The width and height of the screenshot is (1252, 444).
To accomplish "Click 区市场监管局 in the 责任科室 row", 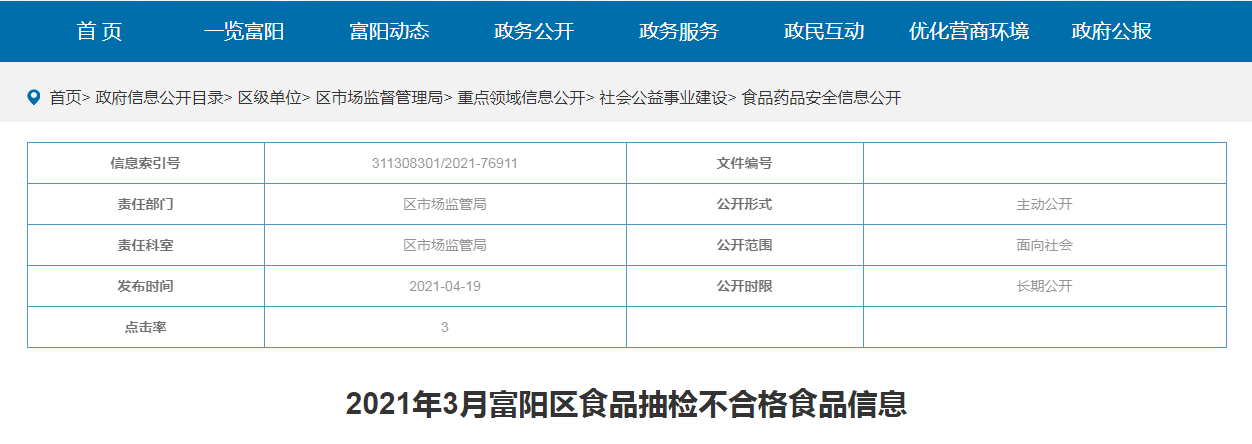I will pyautogui.click(x=445, y=245).
